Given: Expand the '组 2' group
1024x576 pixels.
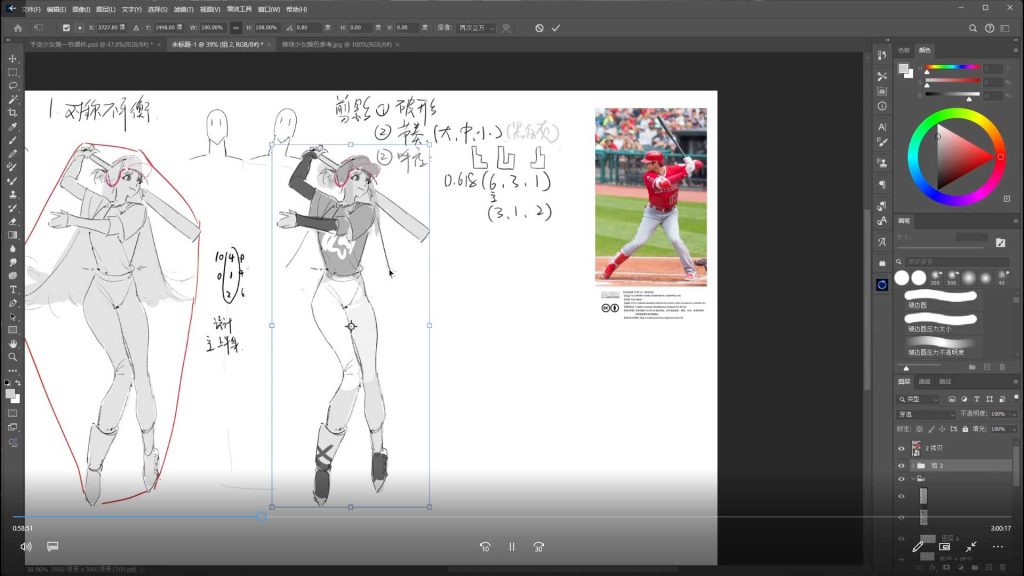Looking at the screenshot, I should click(x=912, y=466).
